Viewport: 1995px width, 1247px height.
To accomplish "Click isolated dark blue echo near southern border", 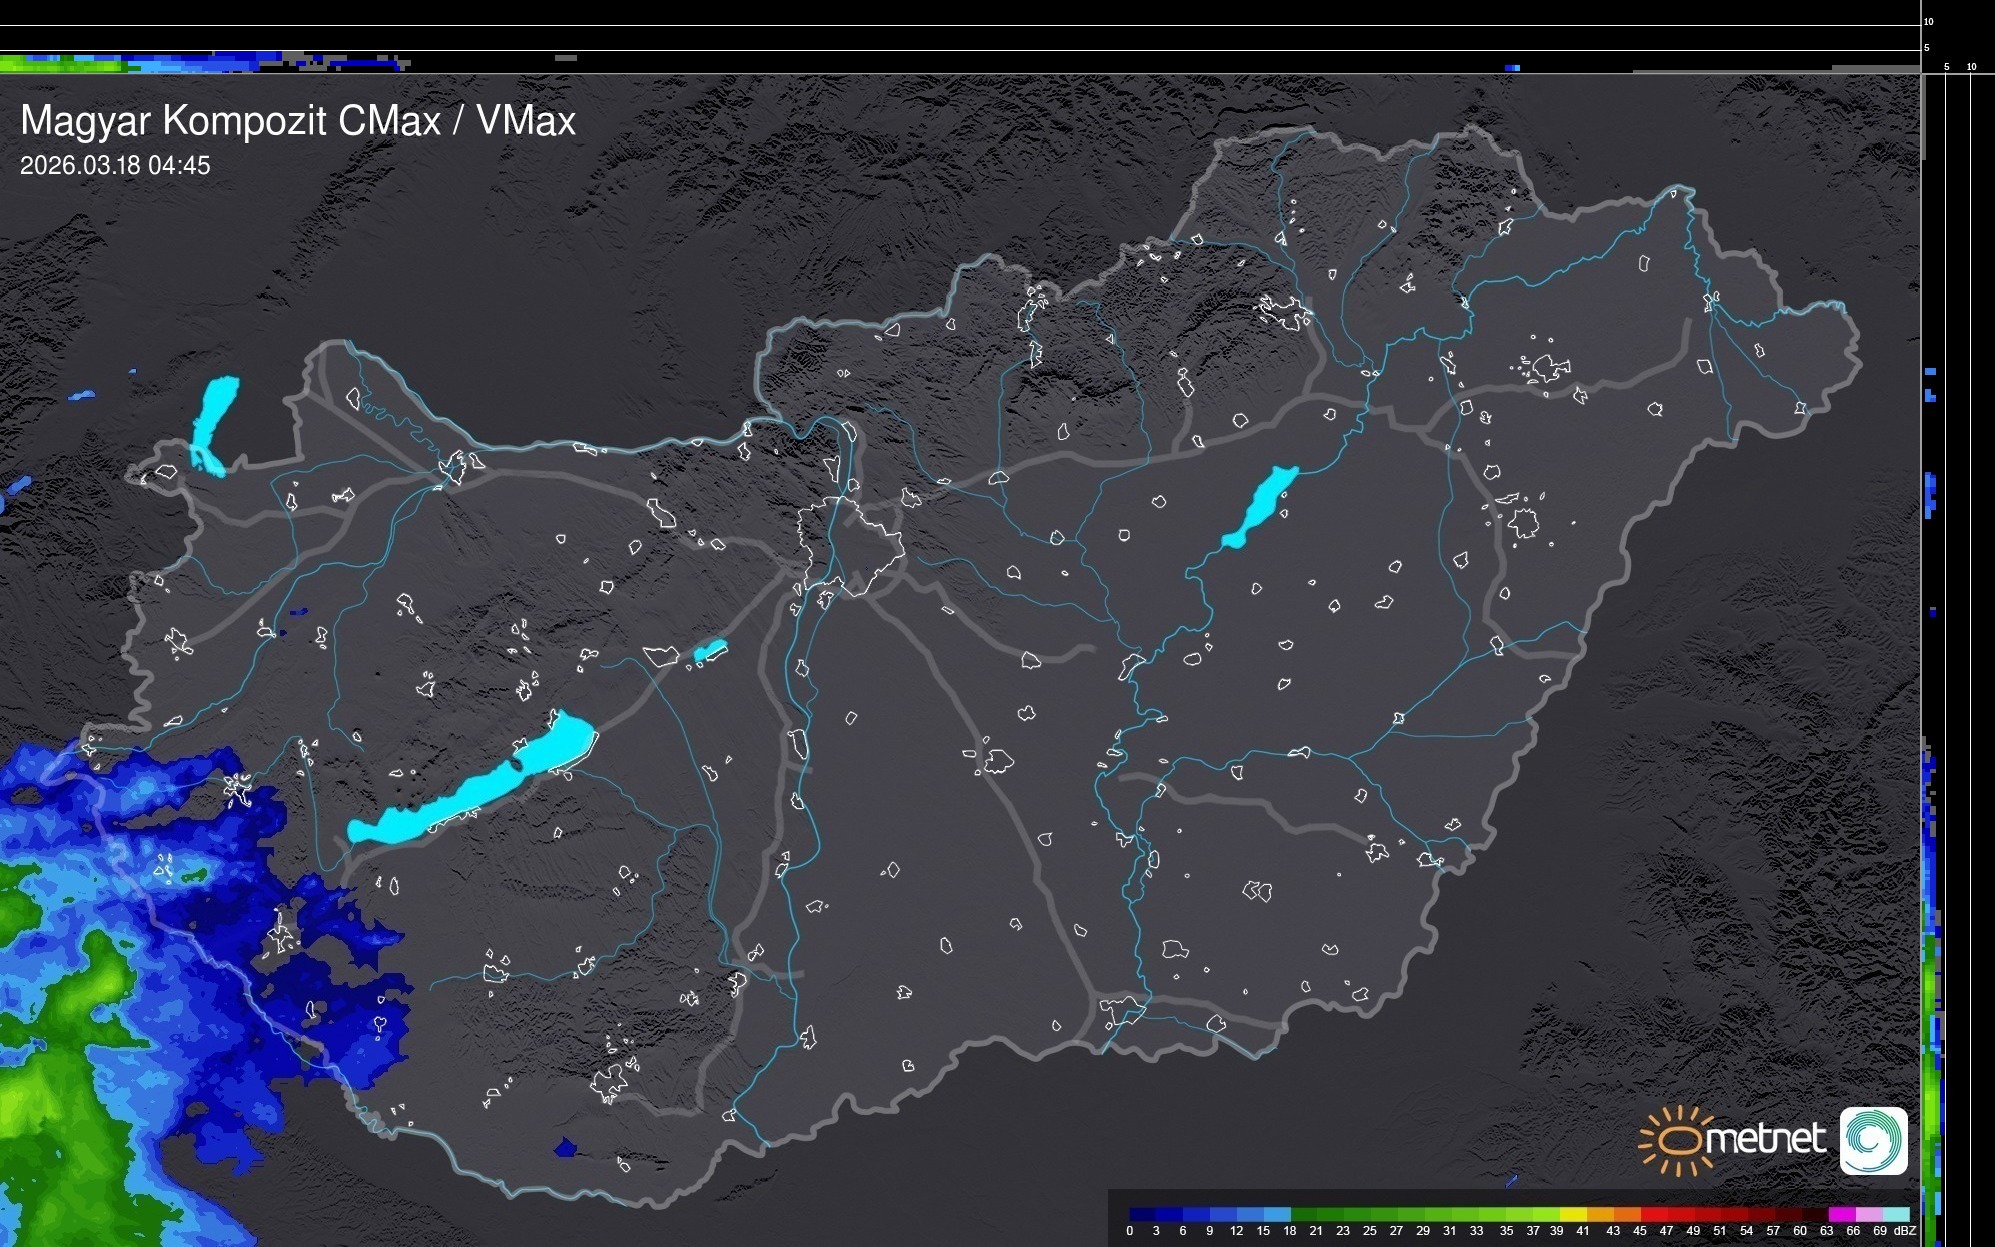I will (x=566, y=1148).
